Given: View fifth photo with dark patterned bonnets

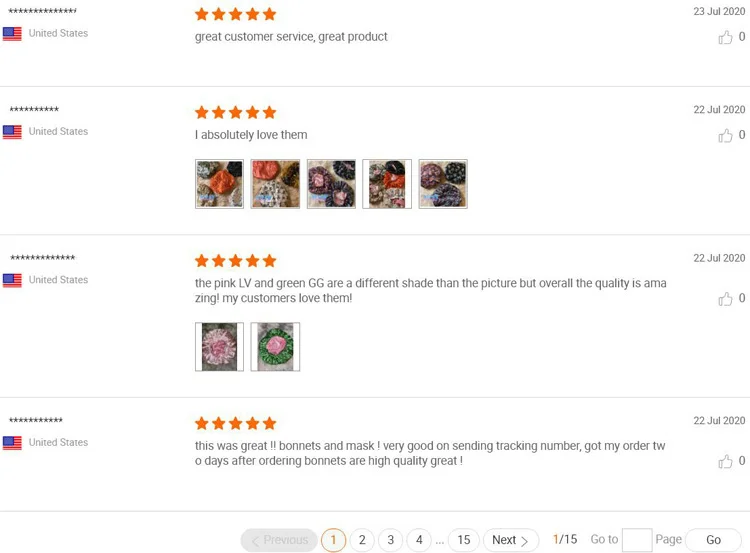Looking at the screenshot, I should [x=443, y=184].
